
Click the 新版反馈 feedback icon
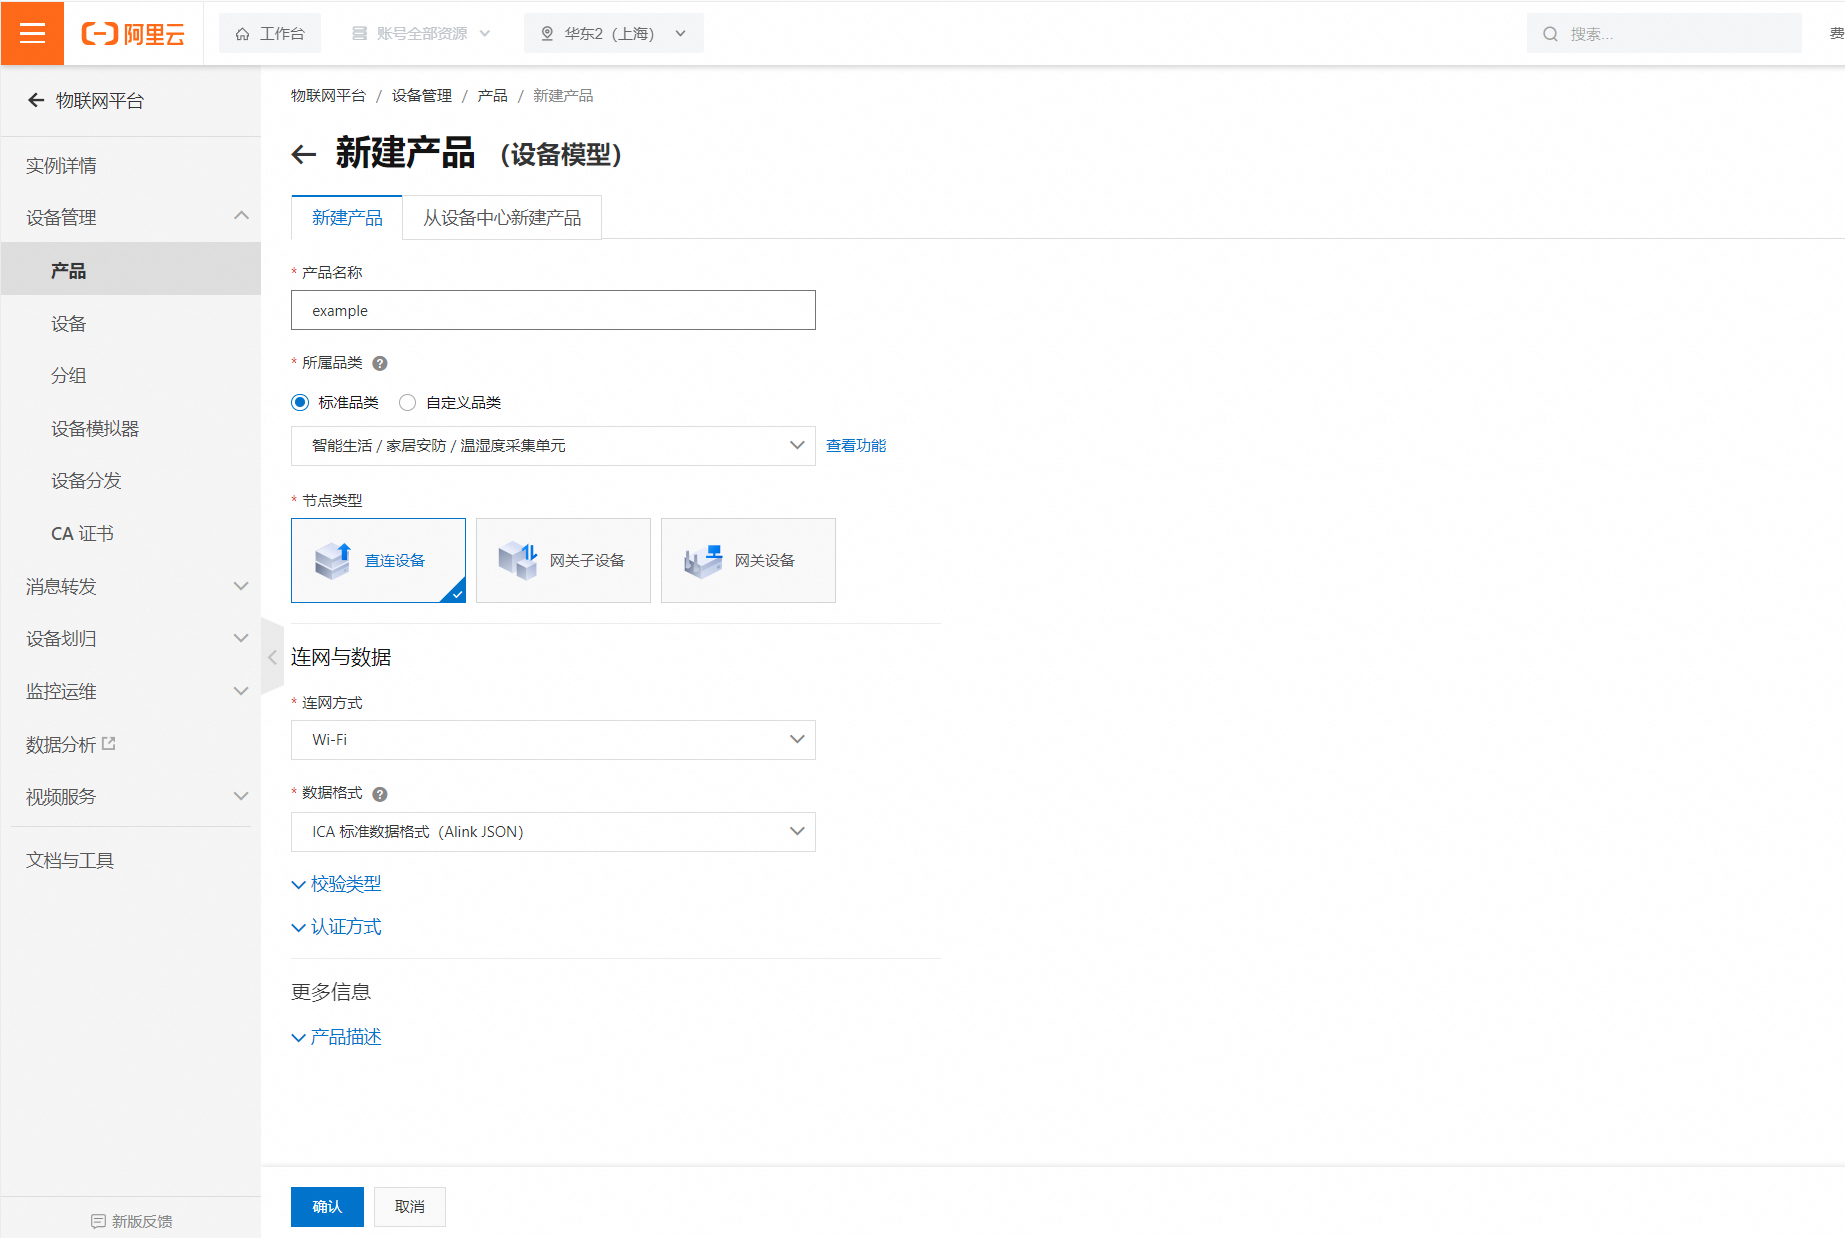[98, 1221]
